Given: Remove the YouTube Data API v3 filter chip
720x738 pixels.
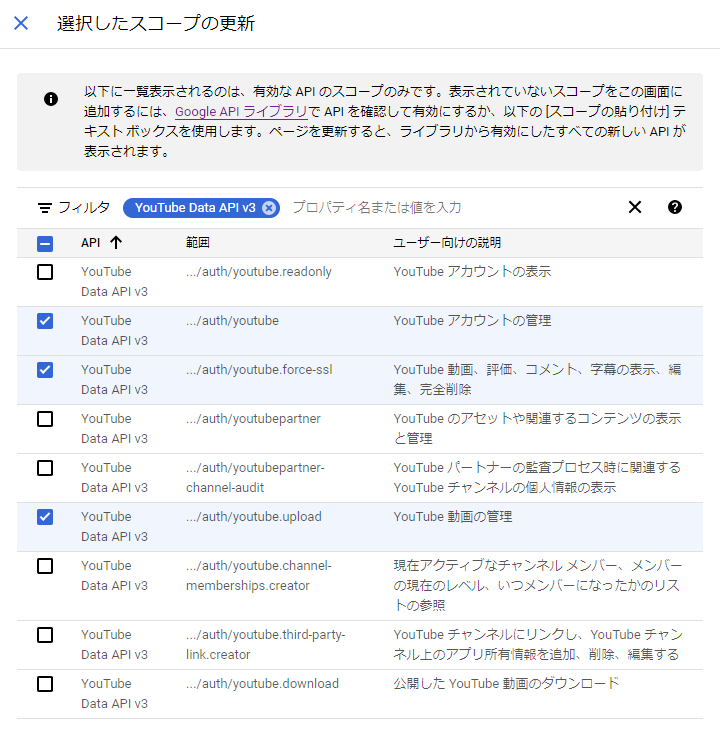Looking at the screenshot, I should tap(269, 208).
